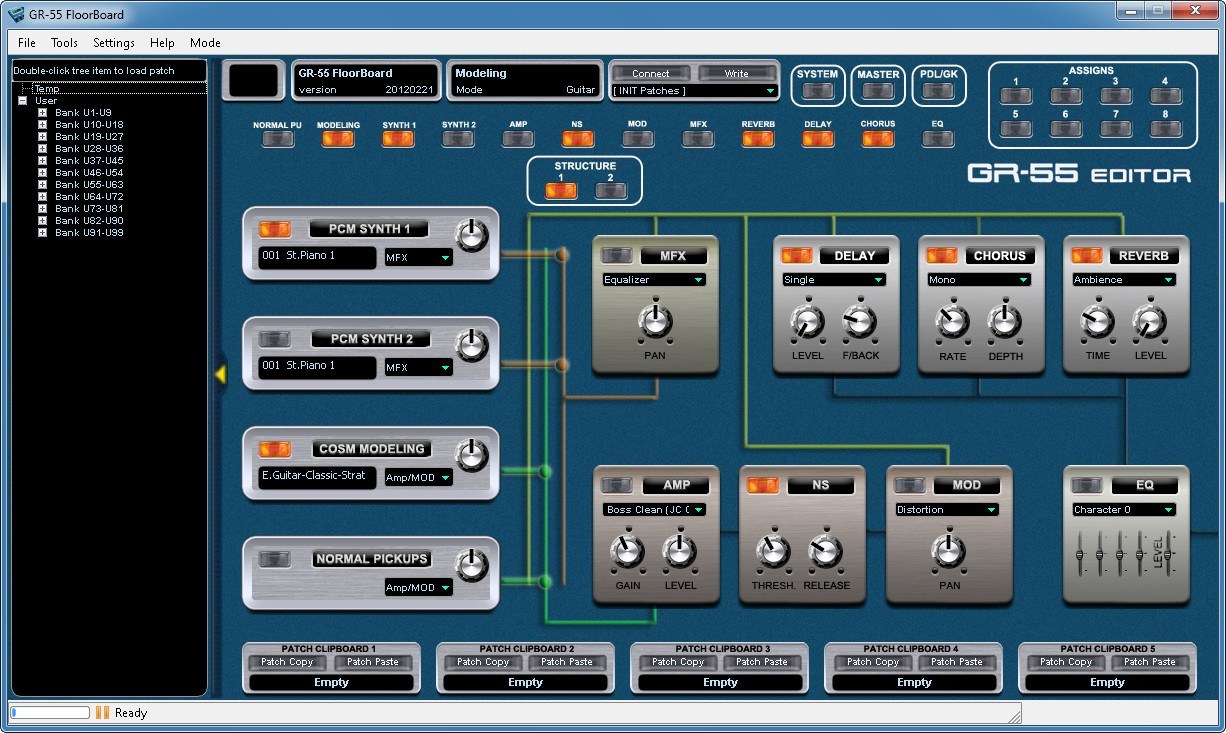Open the MOD Distortion type dropdown
The width and height of the screenshot is (1226, 733).
947,510
